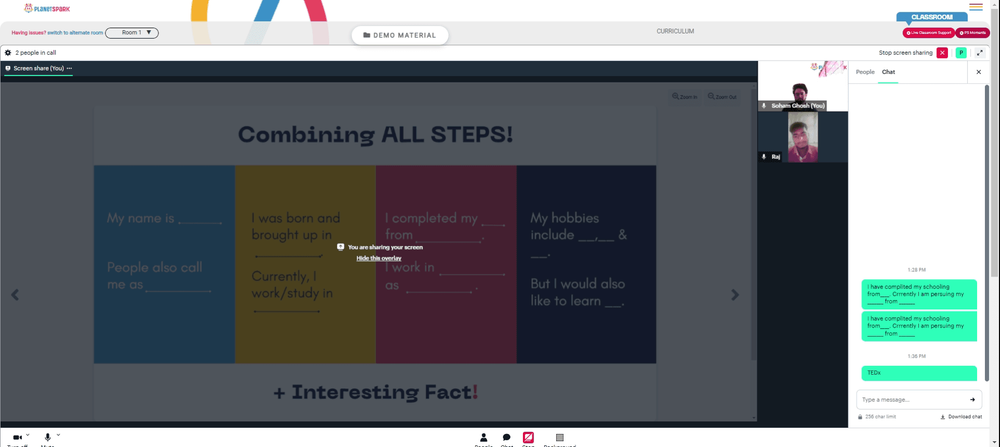Click the Zoom Out magnifier
Viewport: 1000px width, 447px height.
(722, 97)
